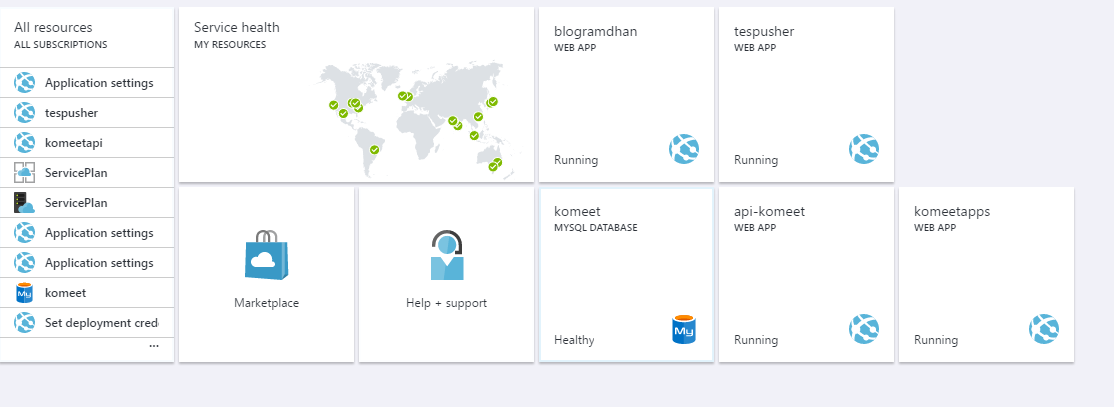Click the green health marker on US west coast
This screenshot has height=407, width=1114.
point(334,105)
